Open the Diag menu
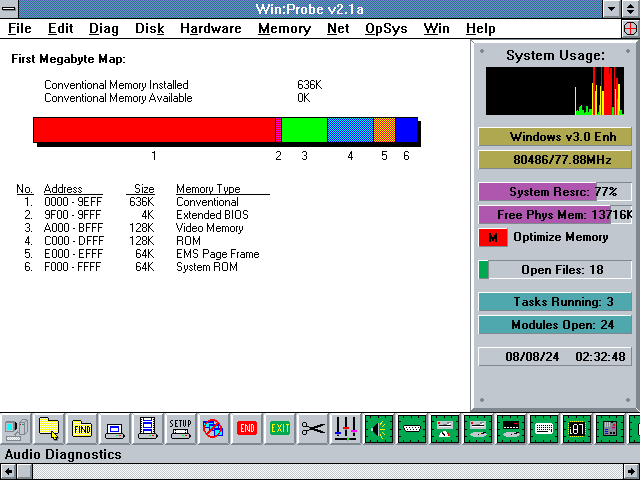 coord(104,29)
